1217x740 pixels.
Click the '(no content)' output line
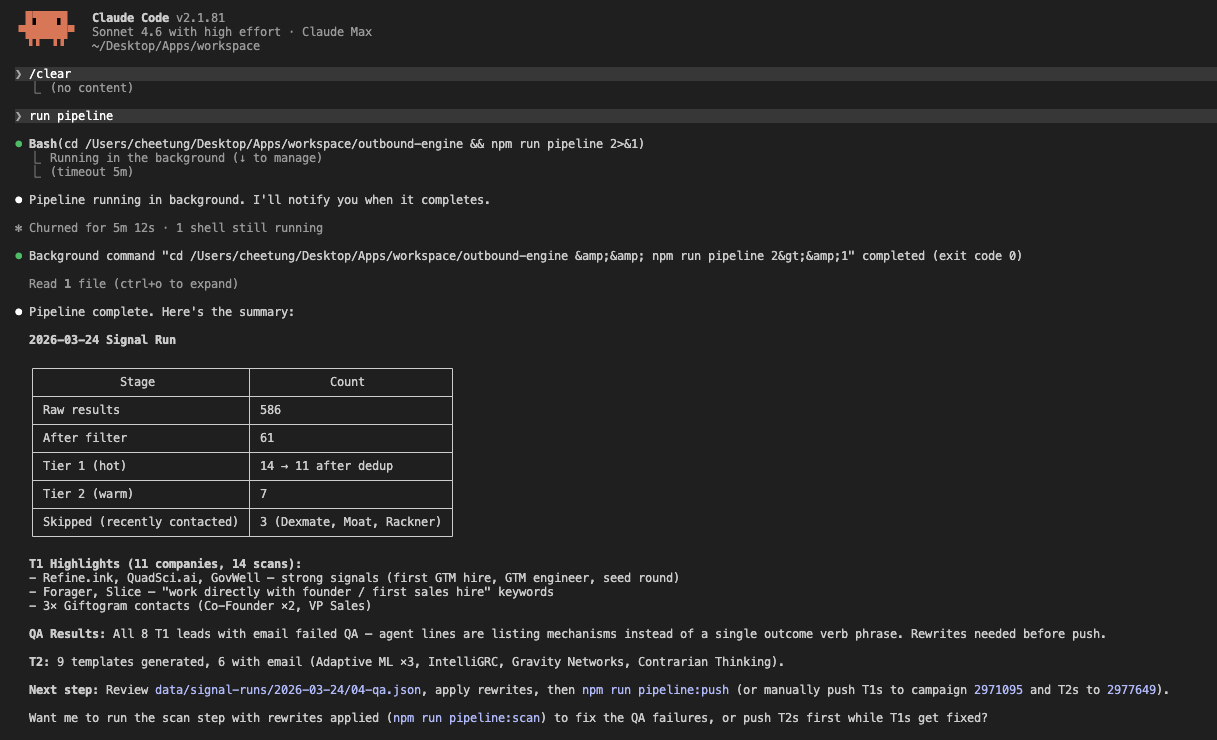point(91,88)
